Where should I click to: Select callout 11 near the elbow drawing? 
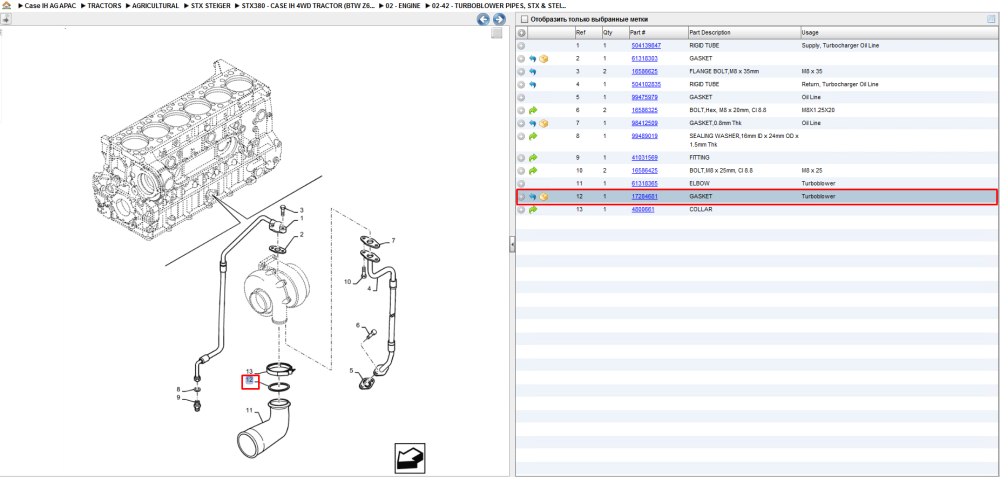point(249,410)
